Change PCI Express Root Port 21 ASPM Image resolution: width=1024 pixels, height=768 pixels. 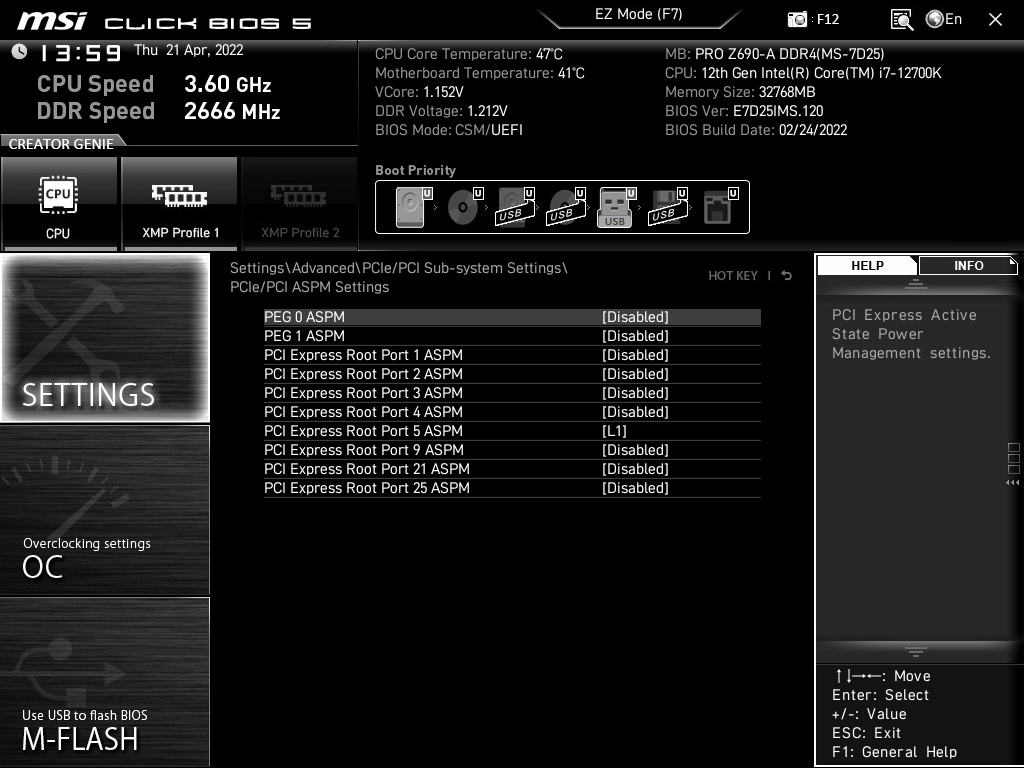point(512,469)
